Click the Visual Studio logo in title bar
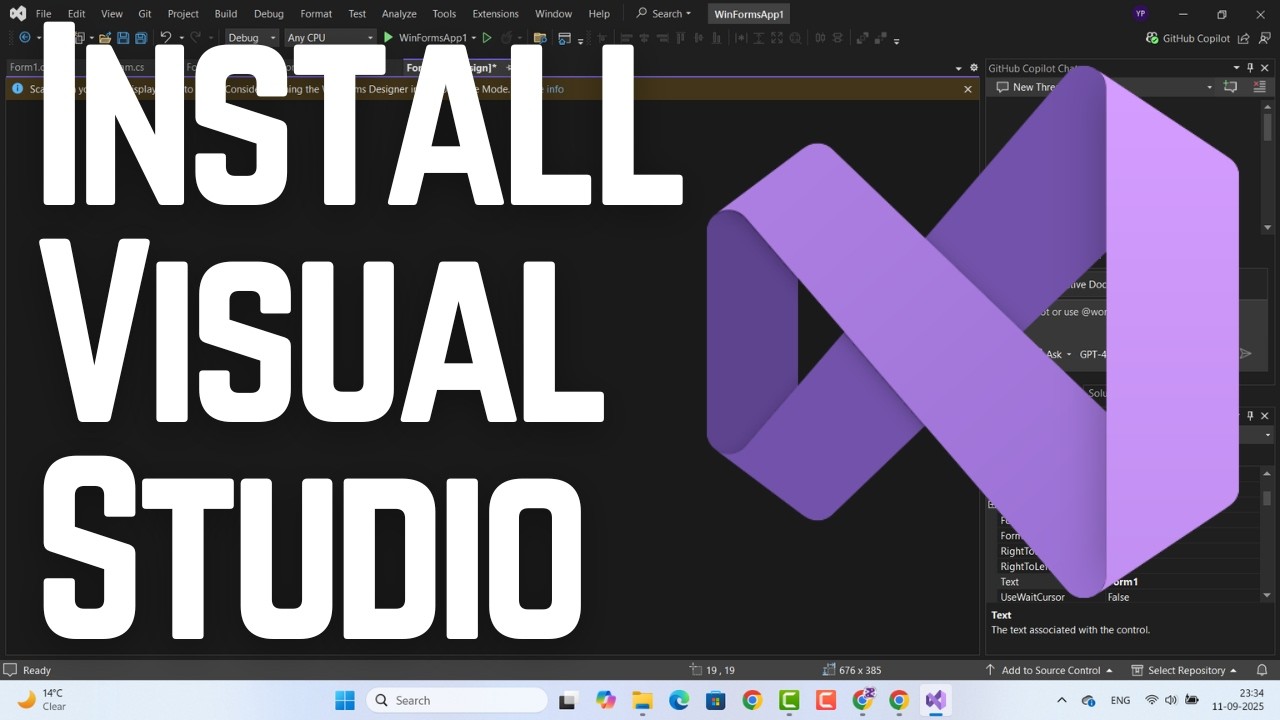The image size is (1280, 720). click(x=17, y=14)
